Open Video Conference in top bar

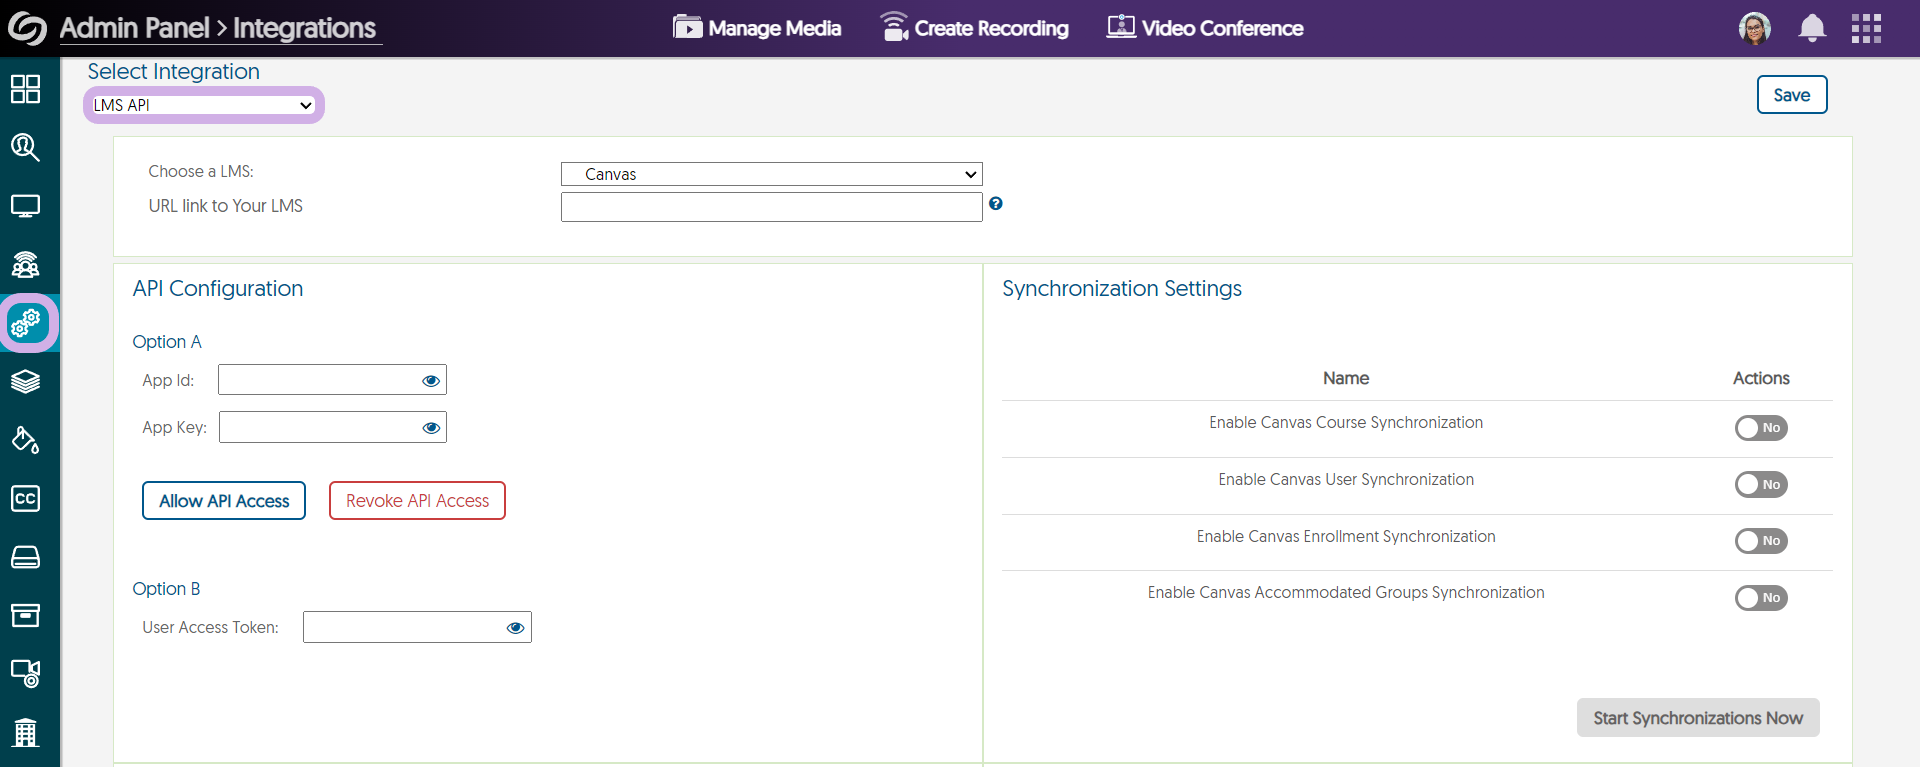(x=1205, y=28)
